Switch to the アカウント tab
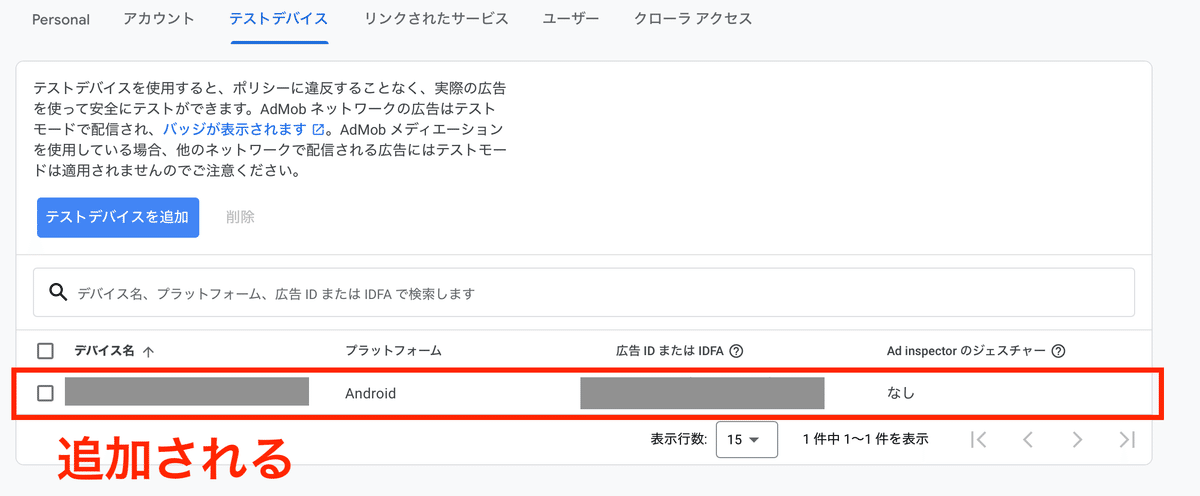 coord(159,19)
